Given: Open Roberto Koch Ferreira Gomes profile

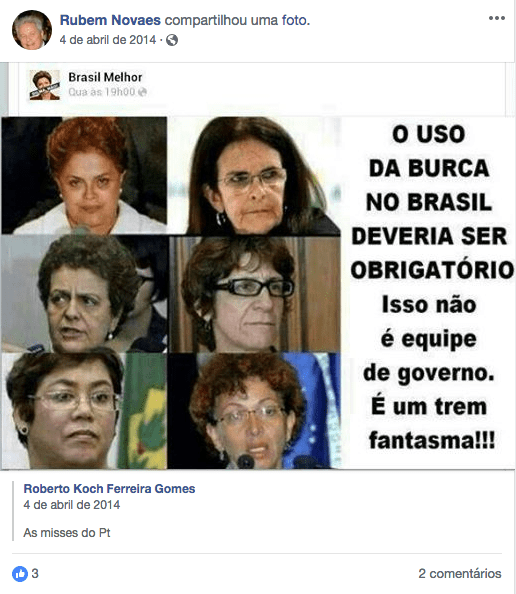Looking at the screenshot, I should (109, 489).
